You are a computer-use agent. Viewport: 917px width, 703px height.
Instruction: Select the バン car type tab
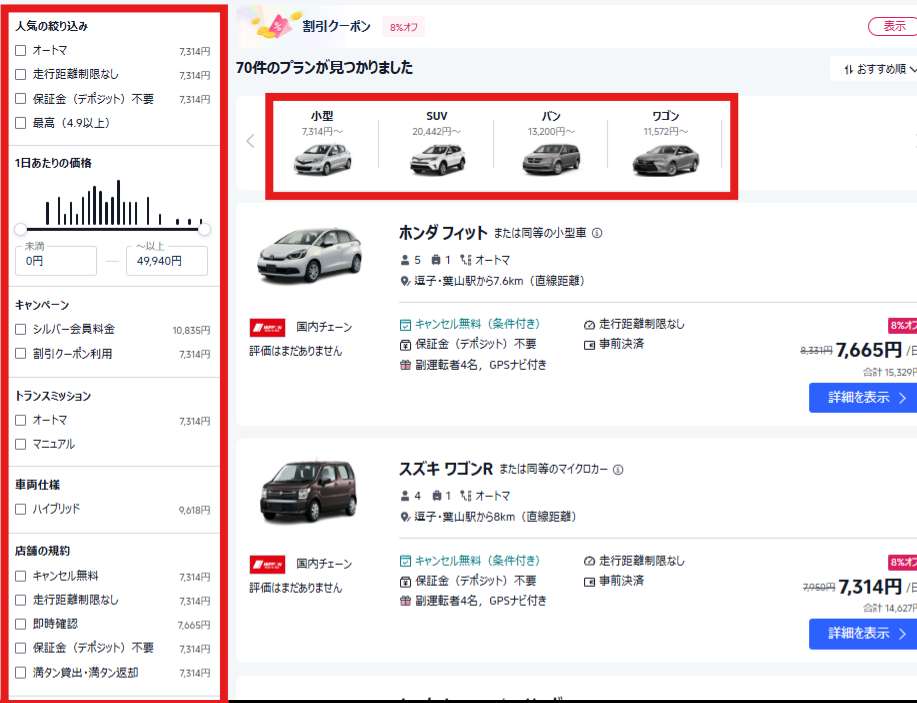(551, 143)
